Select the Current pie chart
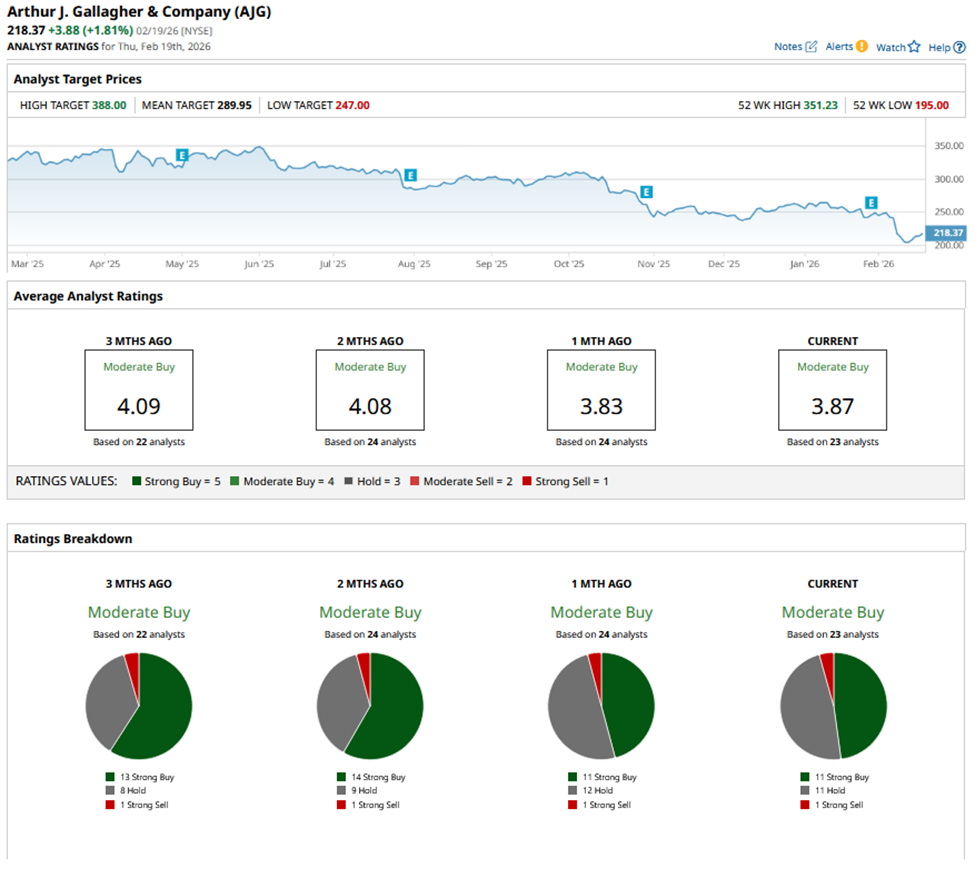975x877 pixels. (x=833, y=706)
